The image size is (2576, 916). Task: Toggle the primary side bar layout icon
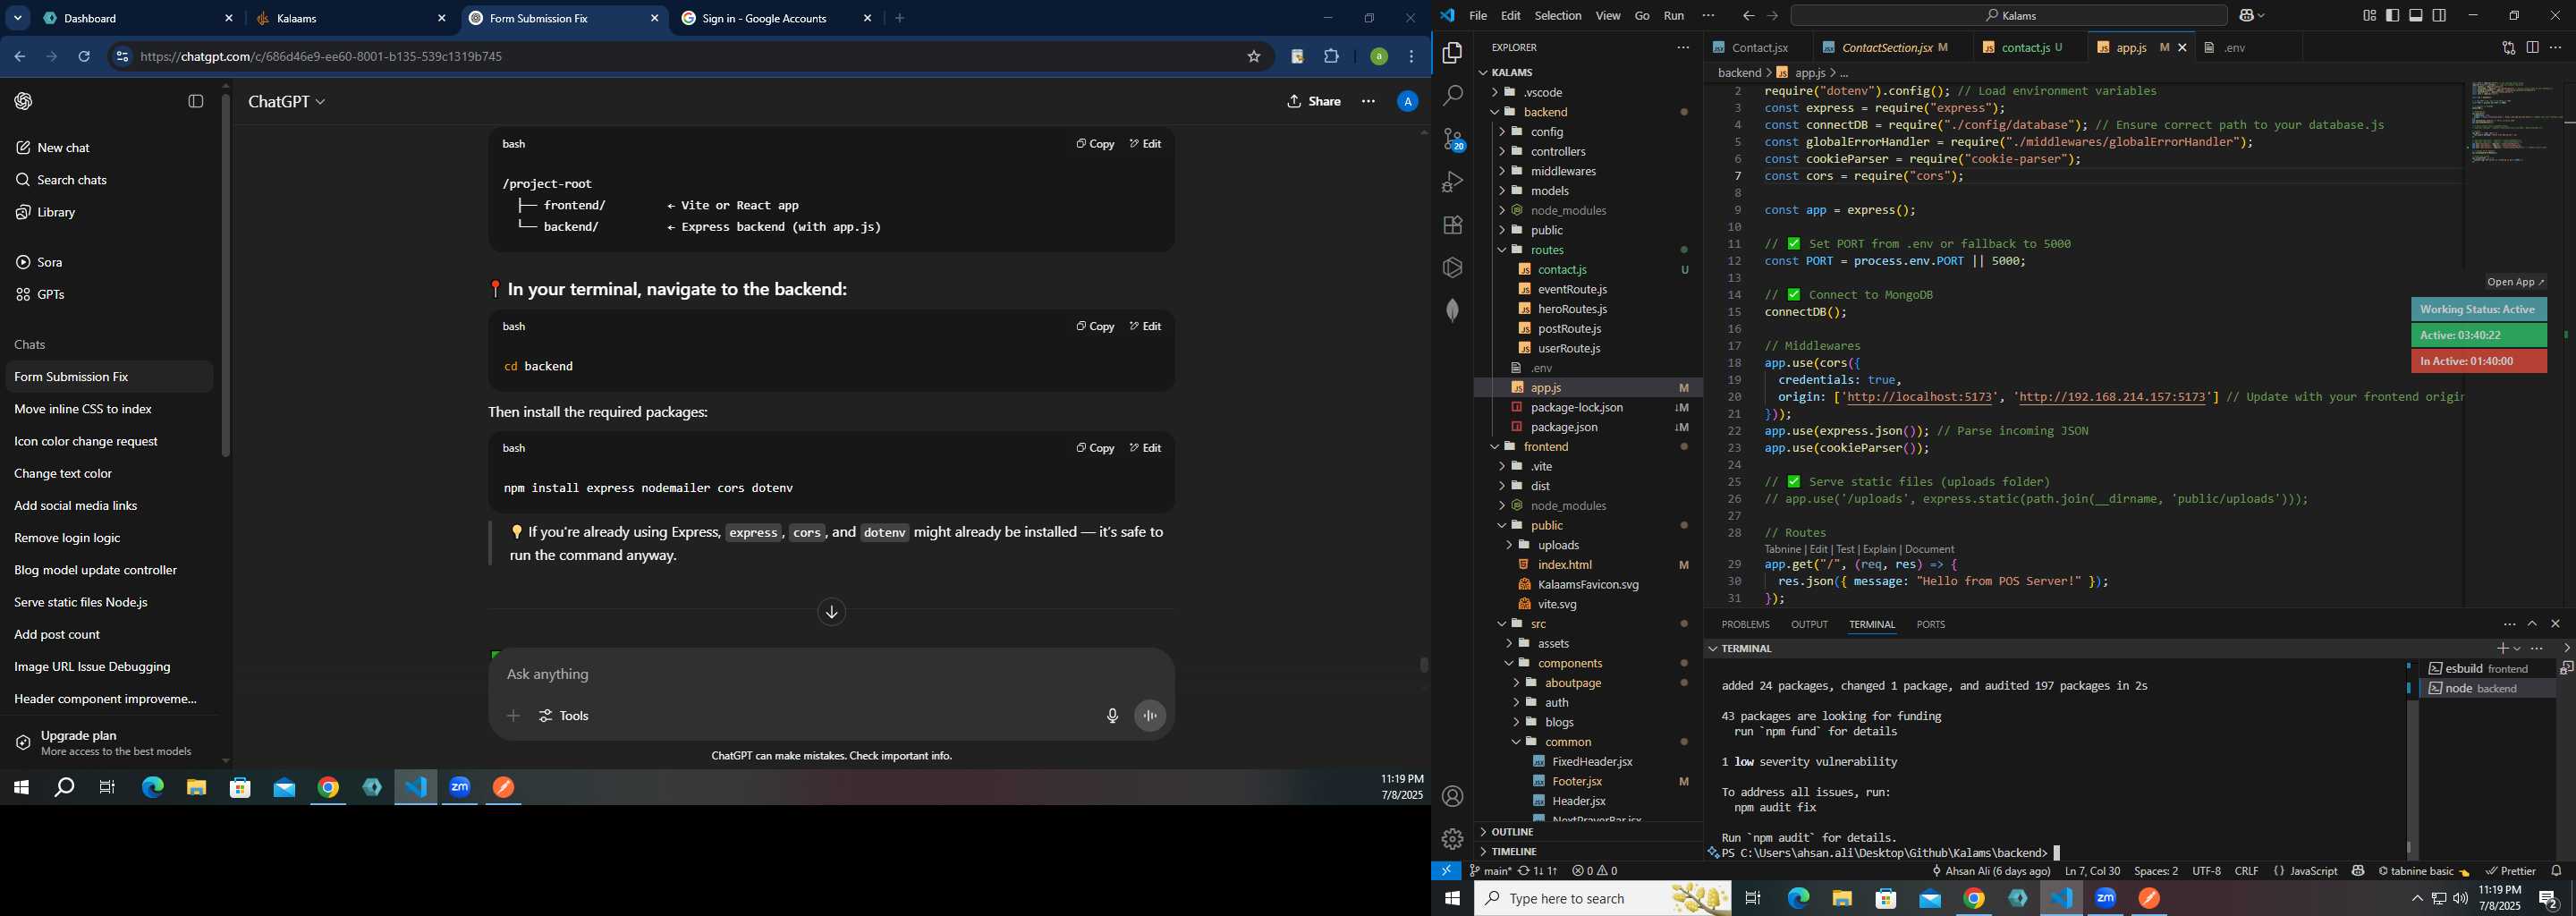pos(2392,16)
